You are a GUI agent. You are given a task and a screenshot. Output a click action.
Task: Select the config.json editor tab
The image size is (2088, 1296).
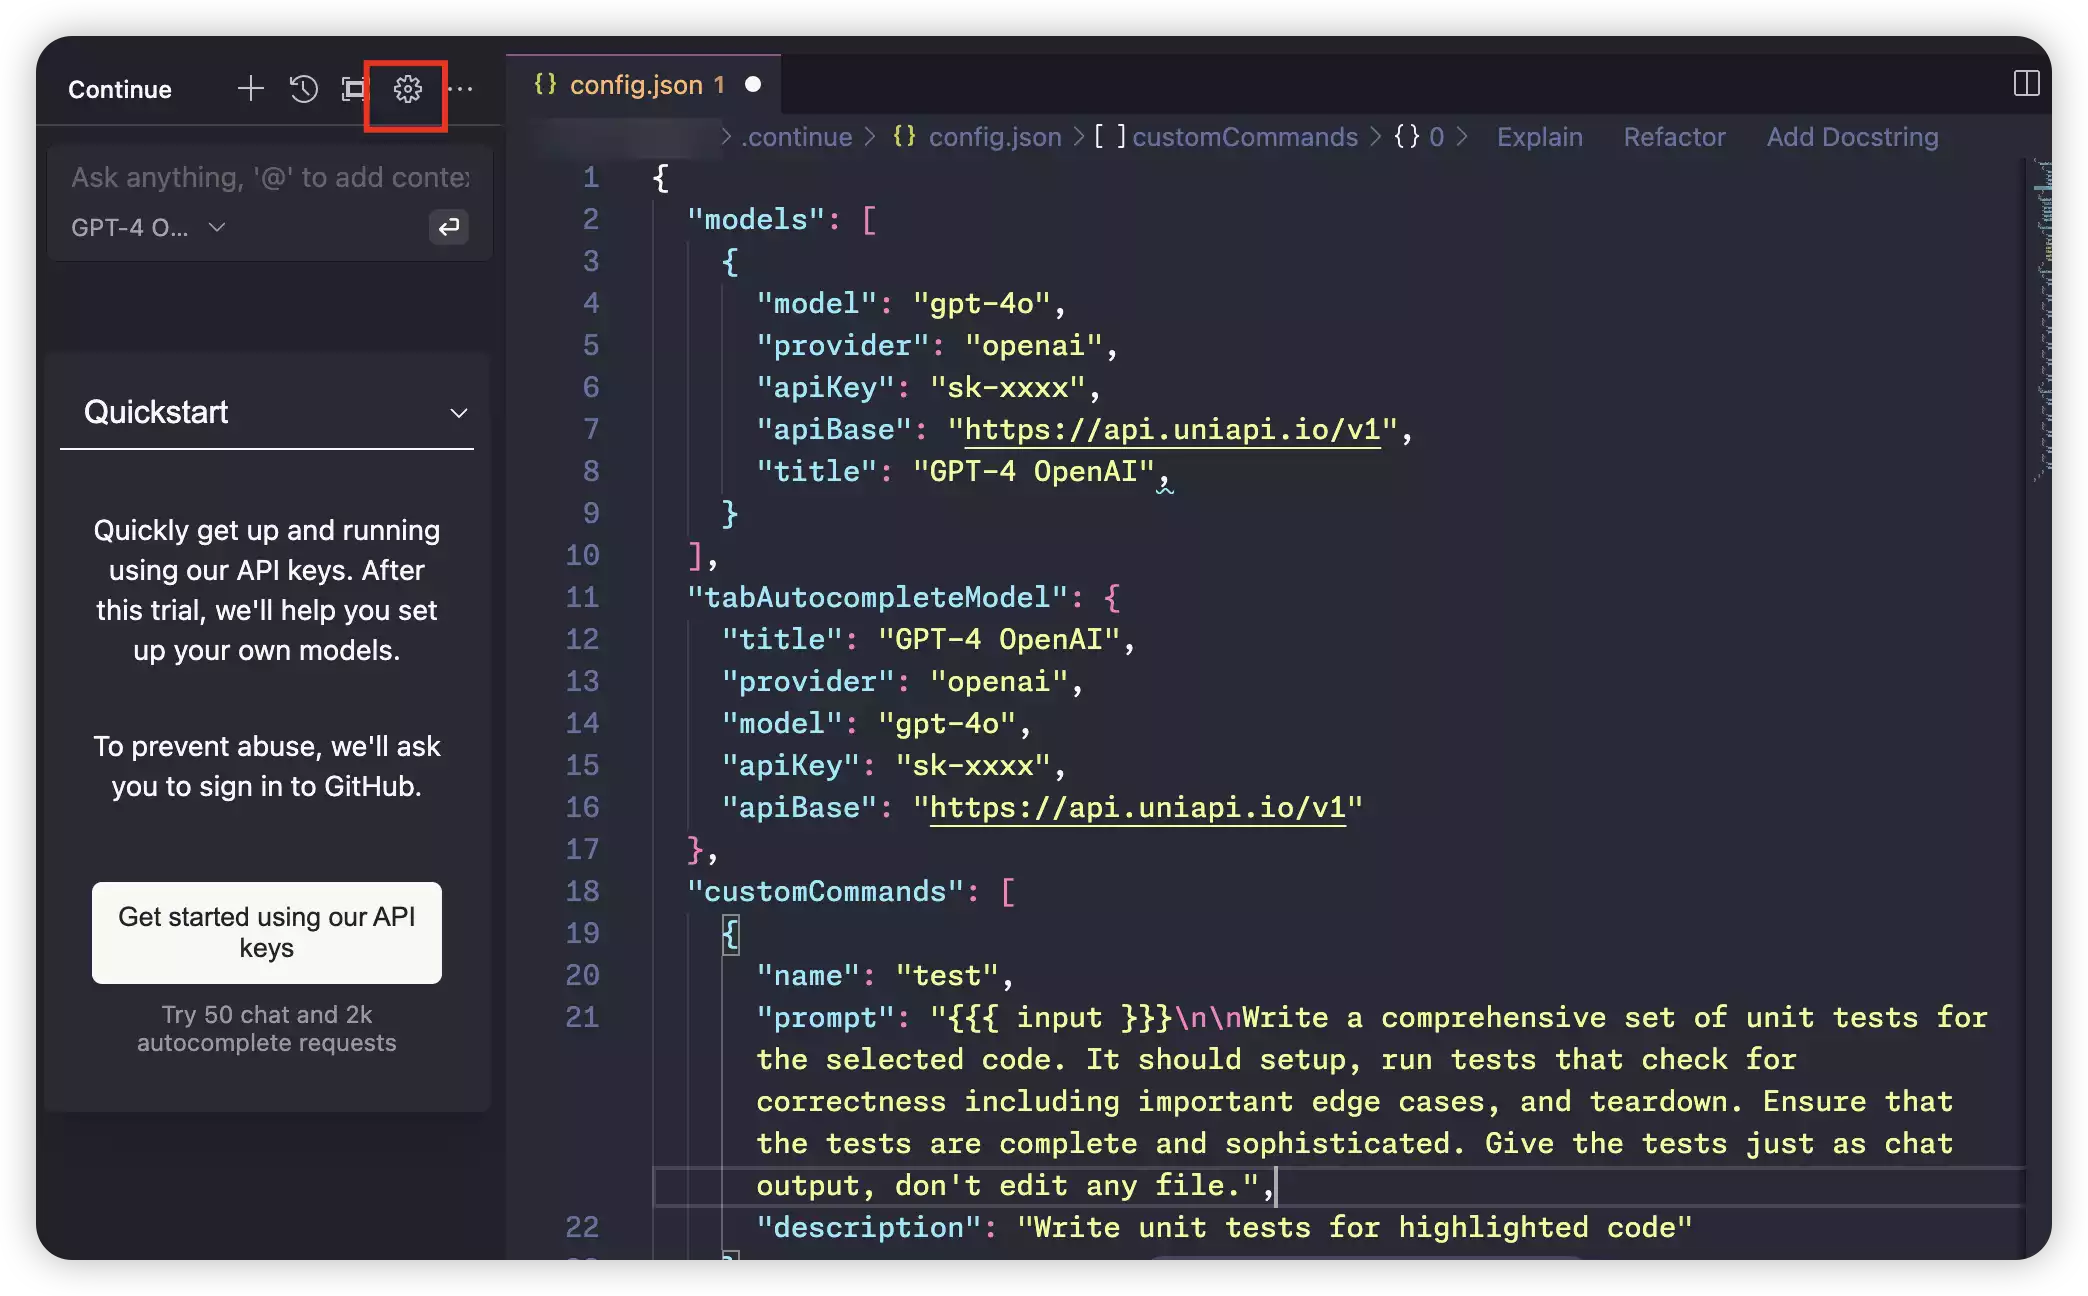click(644, 85)
